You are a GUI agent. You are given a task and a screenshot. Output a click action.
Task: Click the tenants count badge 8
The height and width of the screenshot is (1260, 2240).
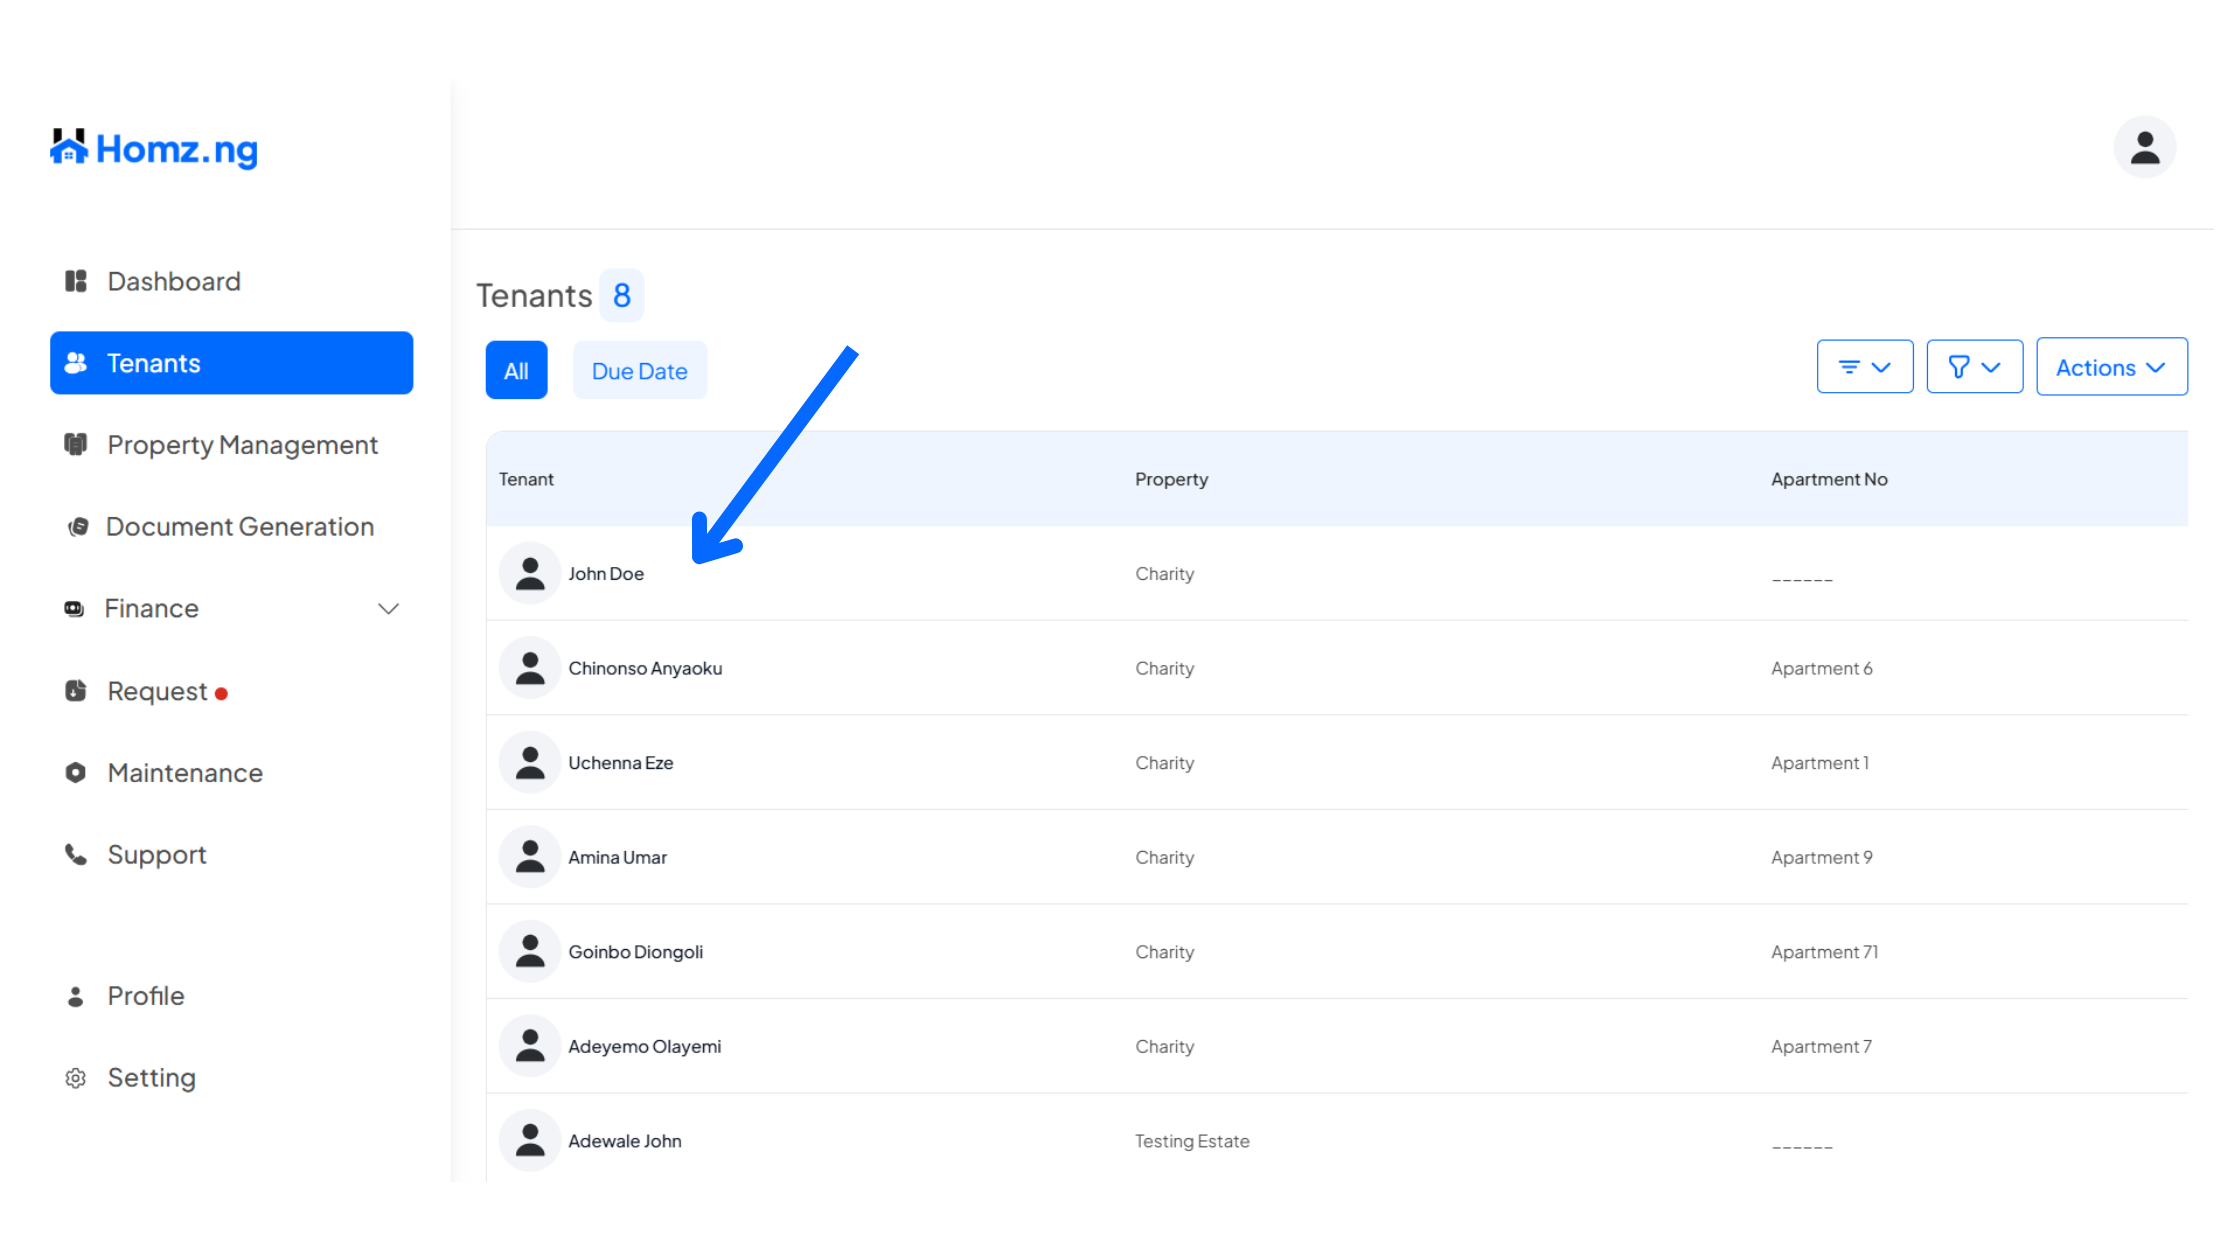[x=621, y=295]
